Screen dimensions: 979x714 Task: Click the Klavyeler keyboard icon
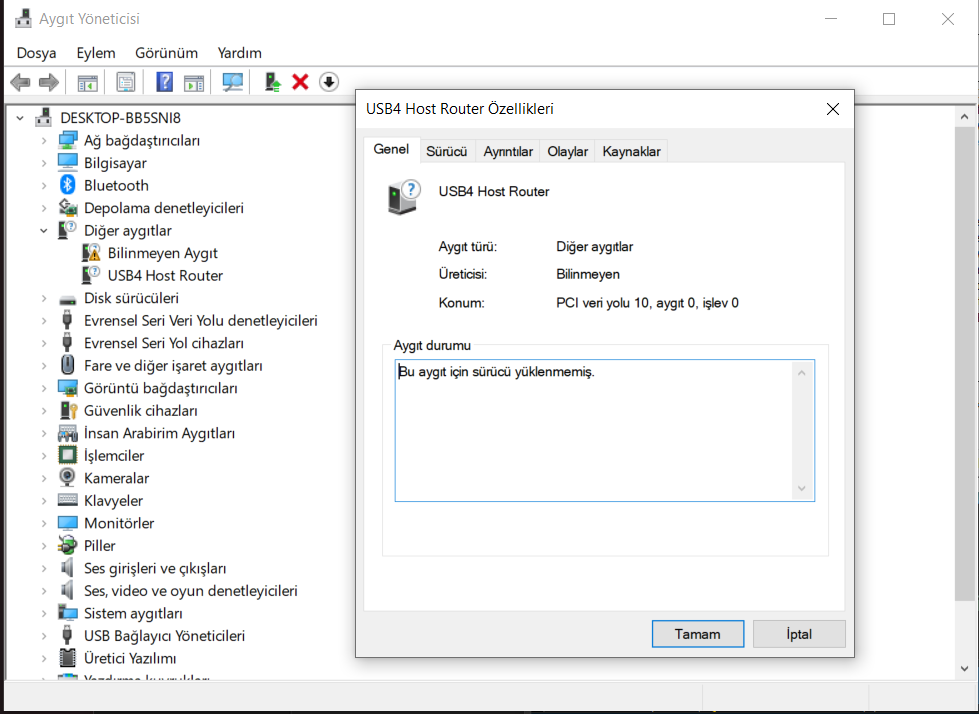(67, 501)
